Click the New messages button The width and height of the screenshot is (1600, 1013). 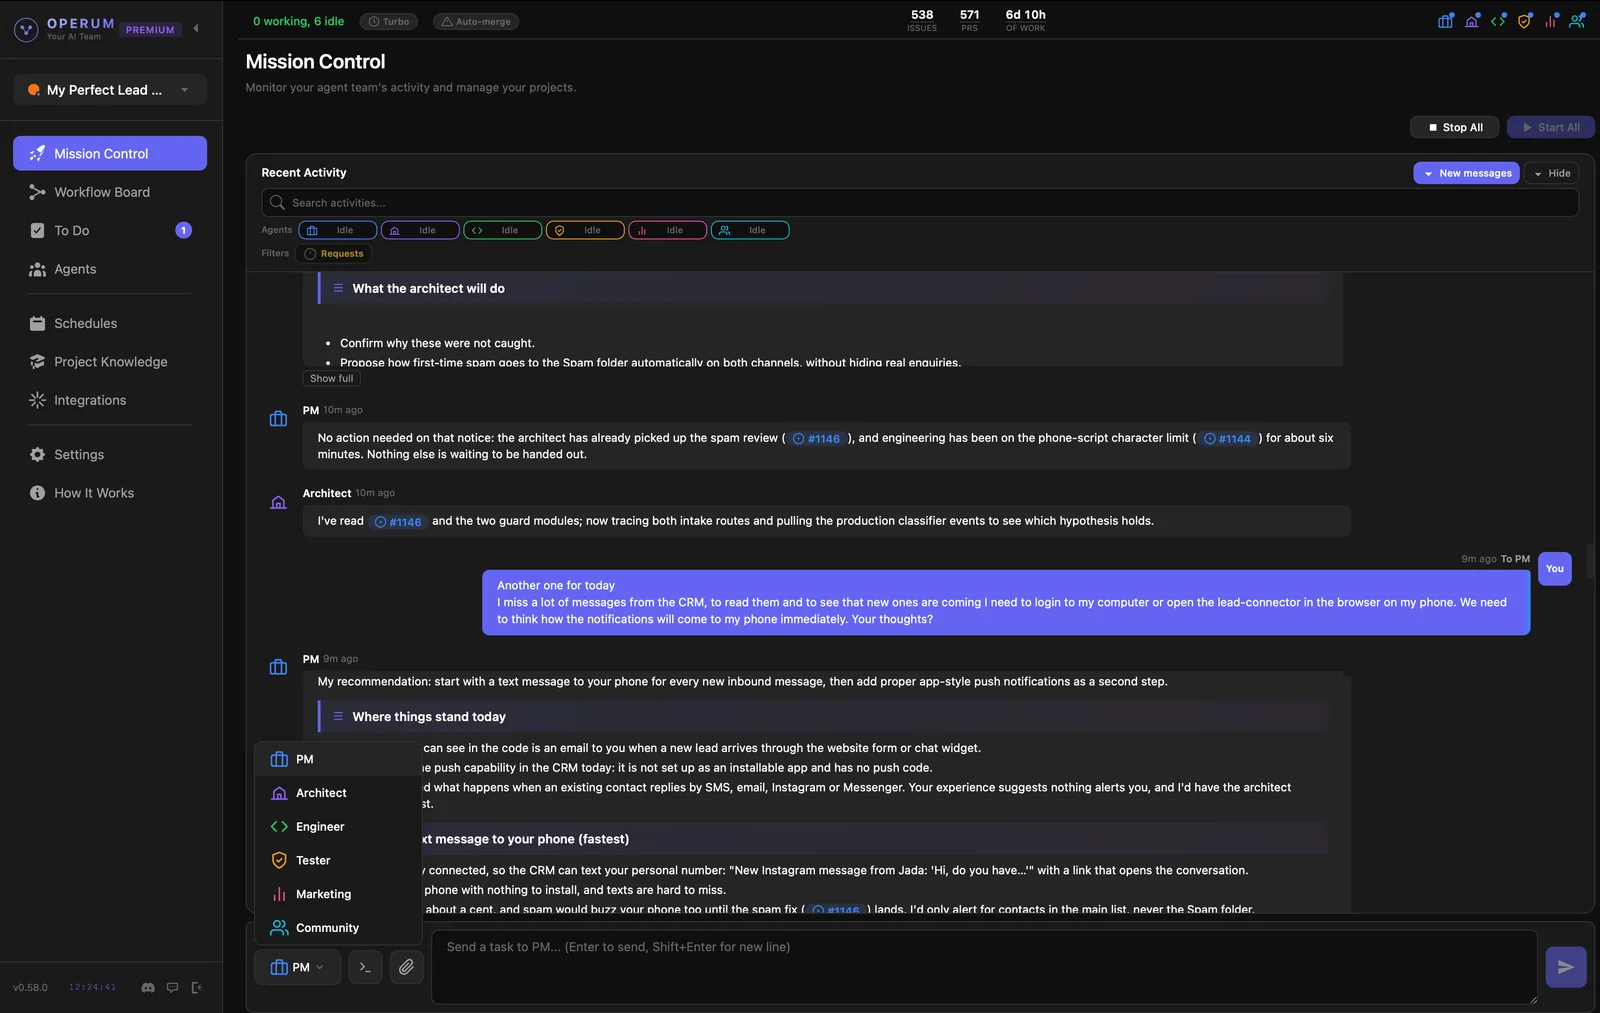(x=1466, y=173)
